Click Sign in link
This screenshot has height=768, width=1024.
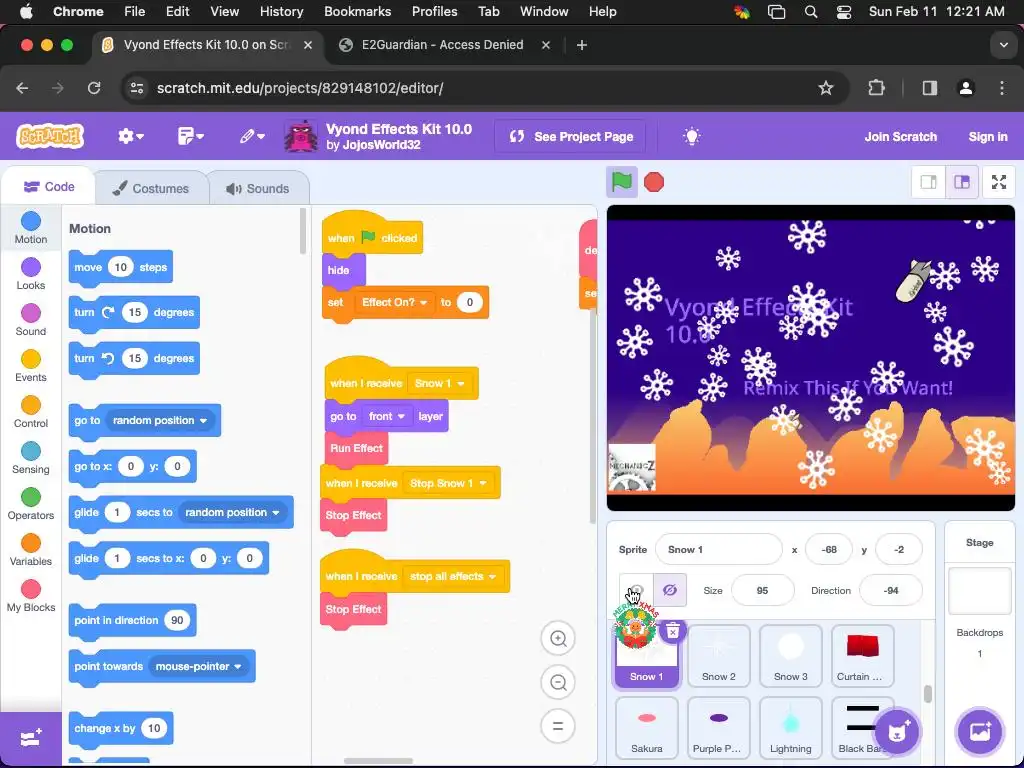[987, 136]
